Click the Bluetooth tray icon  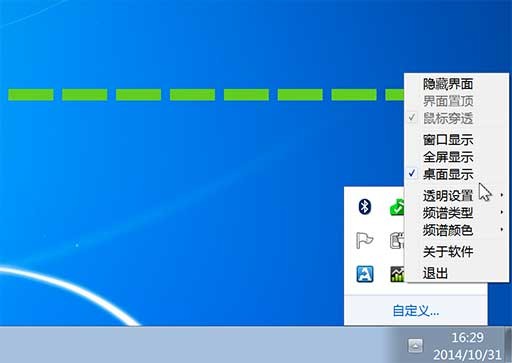tap(365, 207)
